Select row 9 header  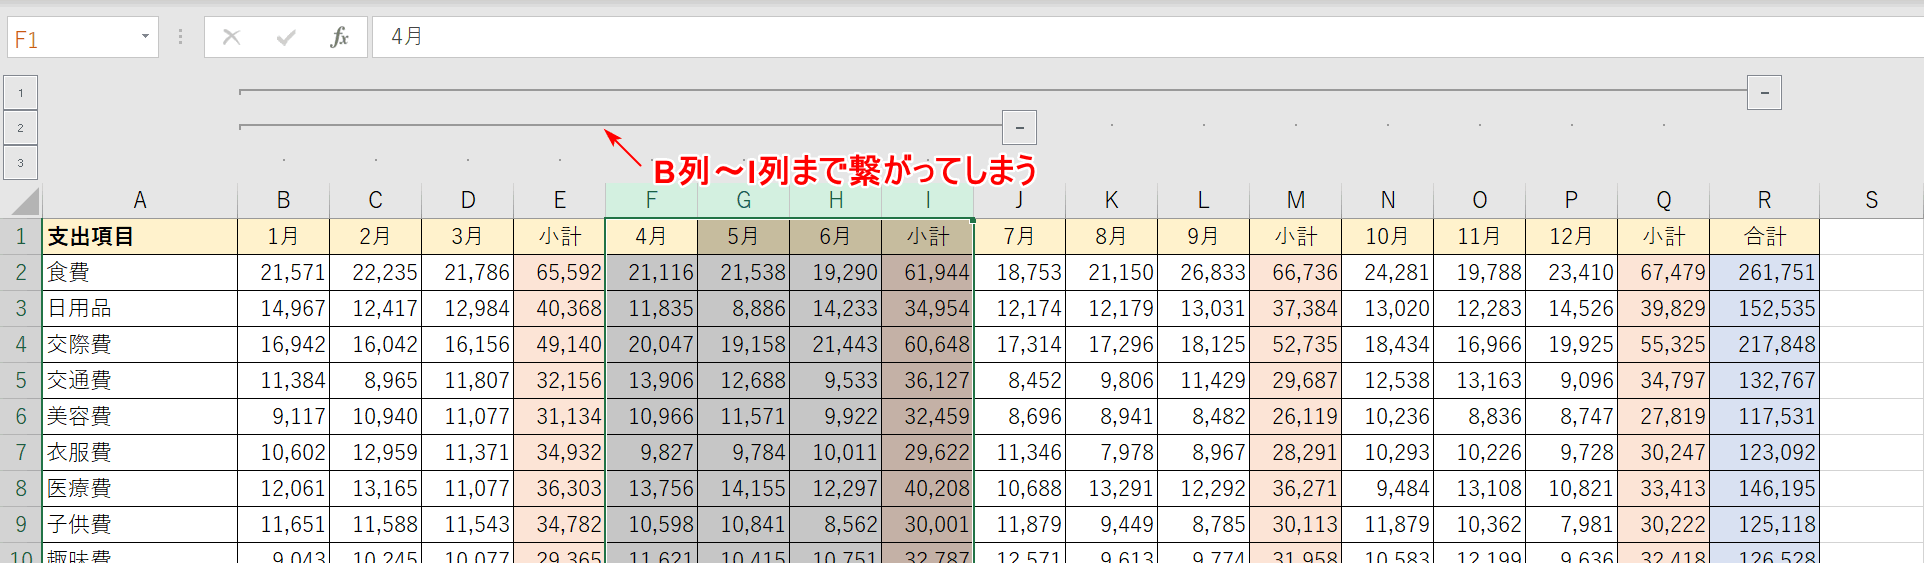pyautogui.click(x=21, y=525)
